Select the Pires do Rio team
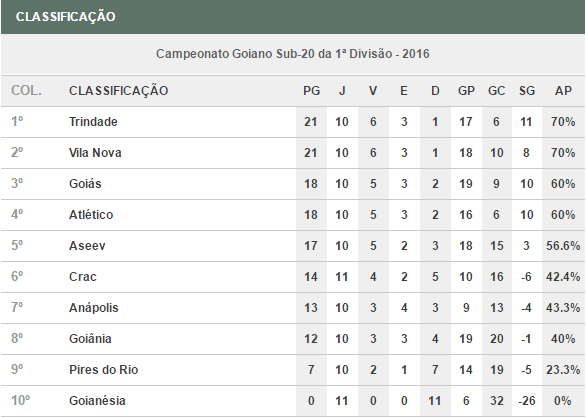Viewport: 586px width, 418px height. 104,370
